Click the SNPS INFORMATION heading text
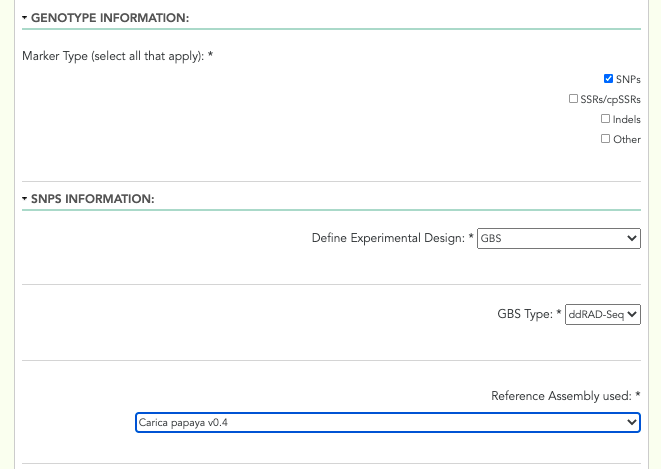Image resolution: width=661 pixels, height=469 pixels. 93,198
